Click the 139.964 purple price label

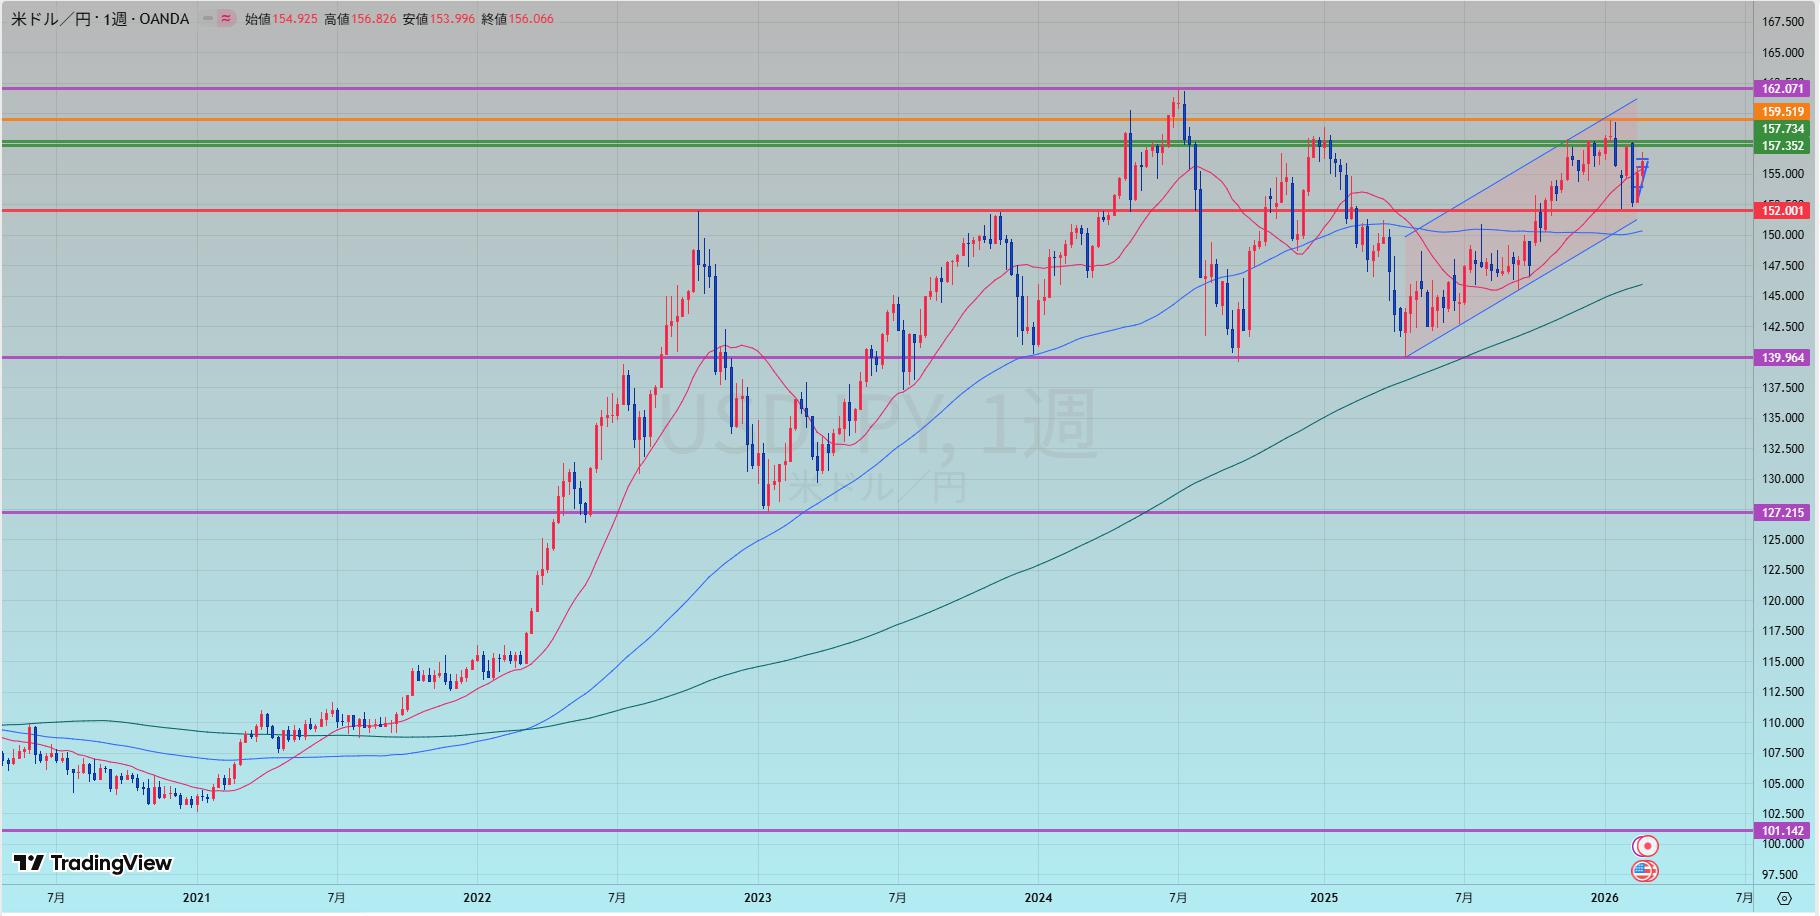point(1783,358)
